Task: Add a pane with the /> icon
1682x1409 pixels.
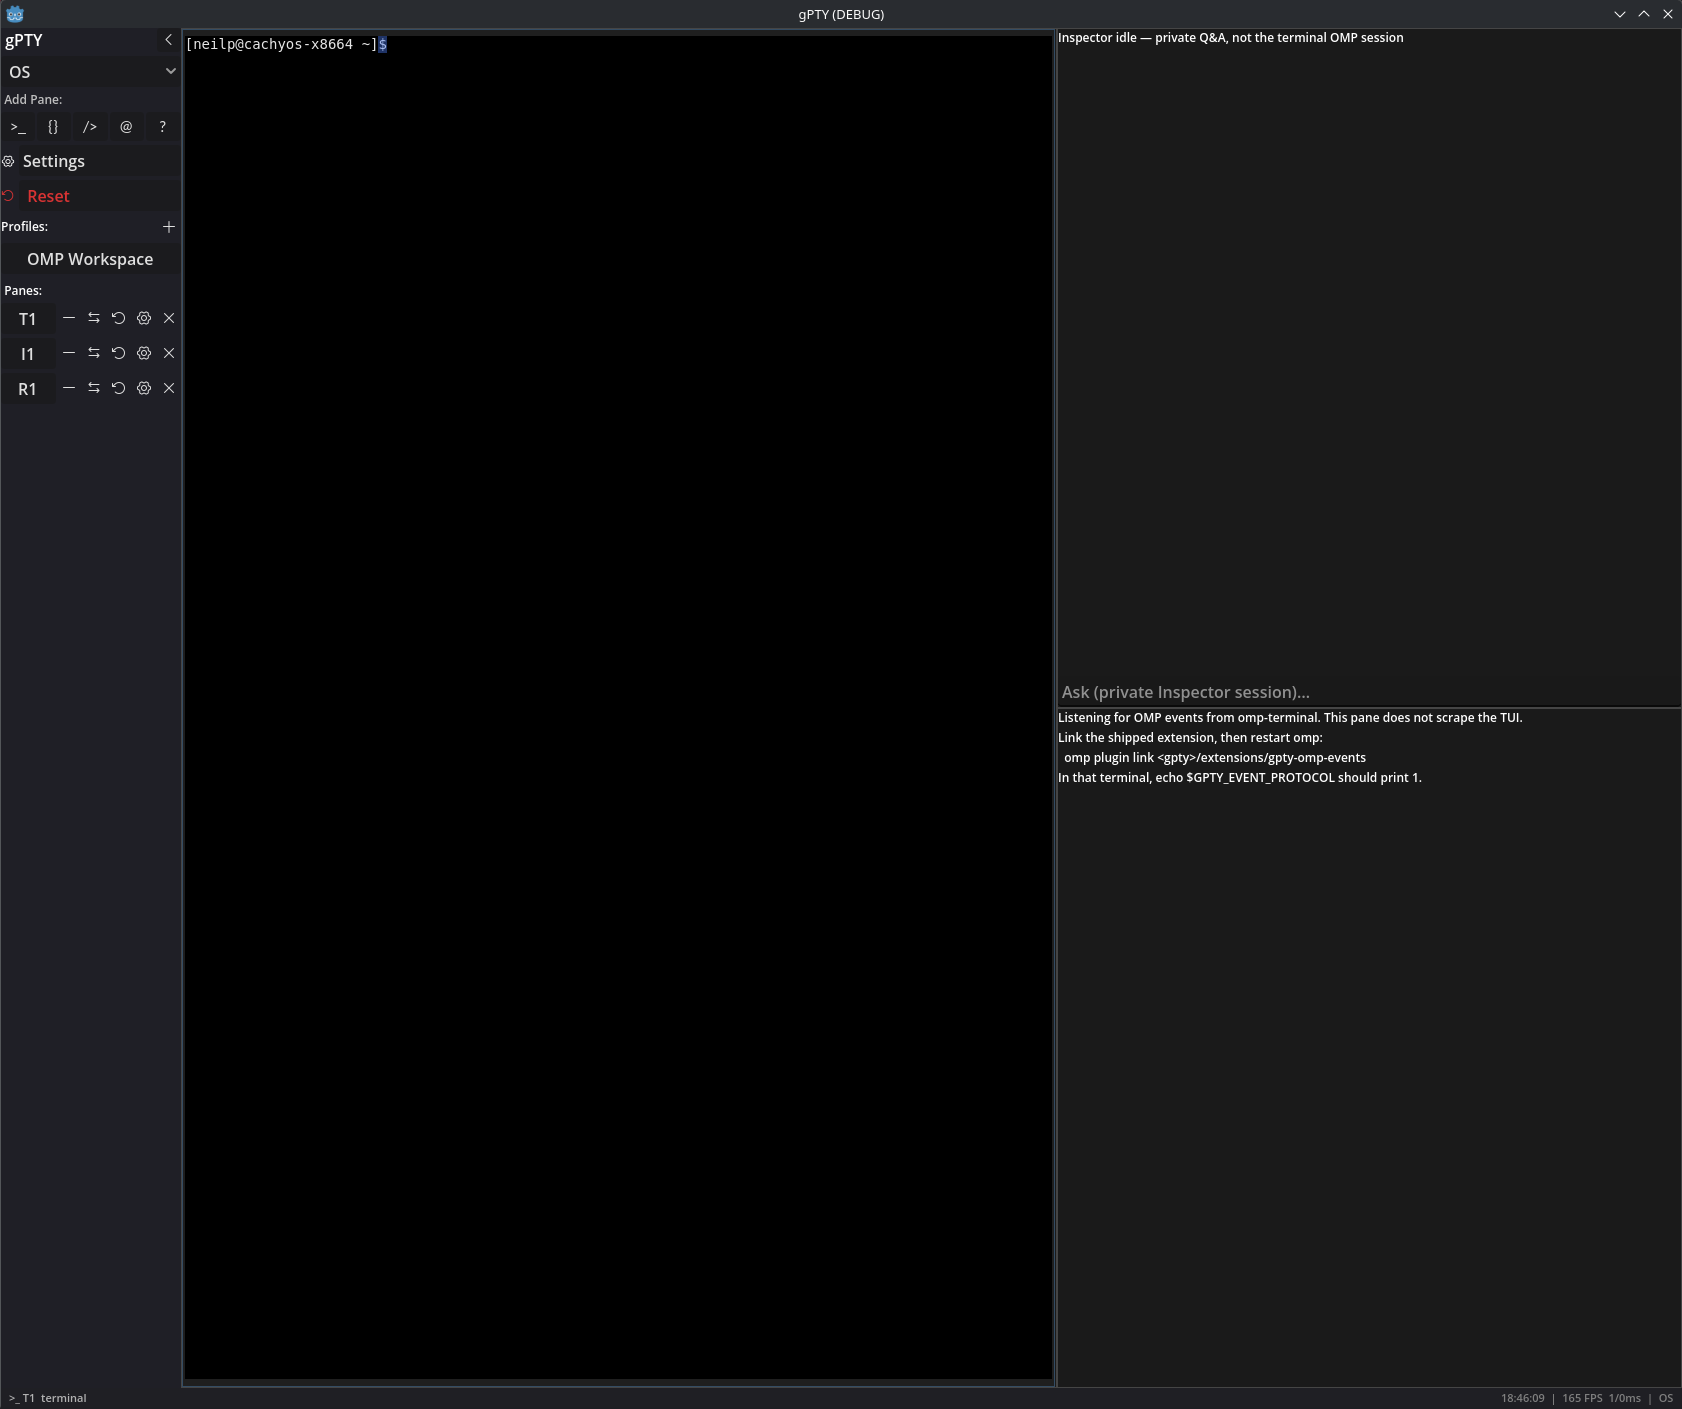Action: 90,127
